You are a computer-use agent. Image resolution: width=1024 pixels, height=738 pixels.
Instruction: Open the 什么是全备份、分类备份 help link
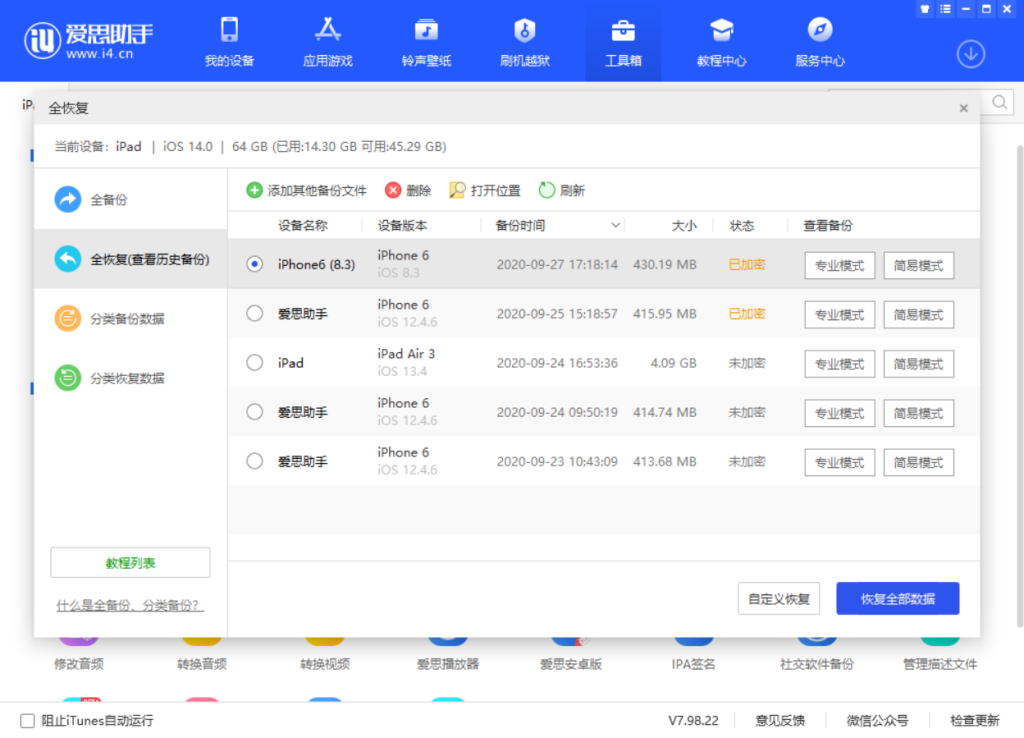(x=129, y=605)
